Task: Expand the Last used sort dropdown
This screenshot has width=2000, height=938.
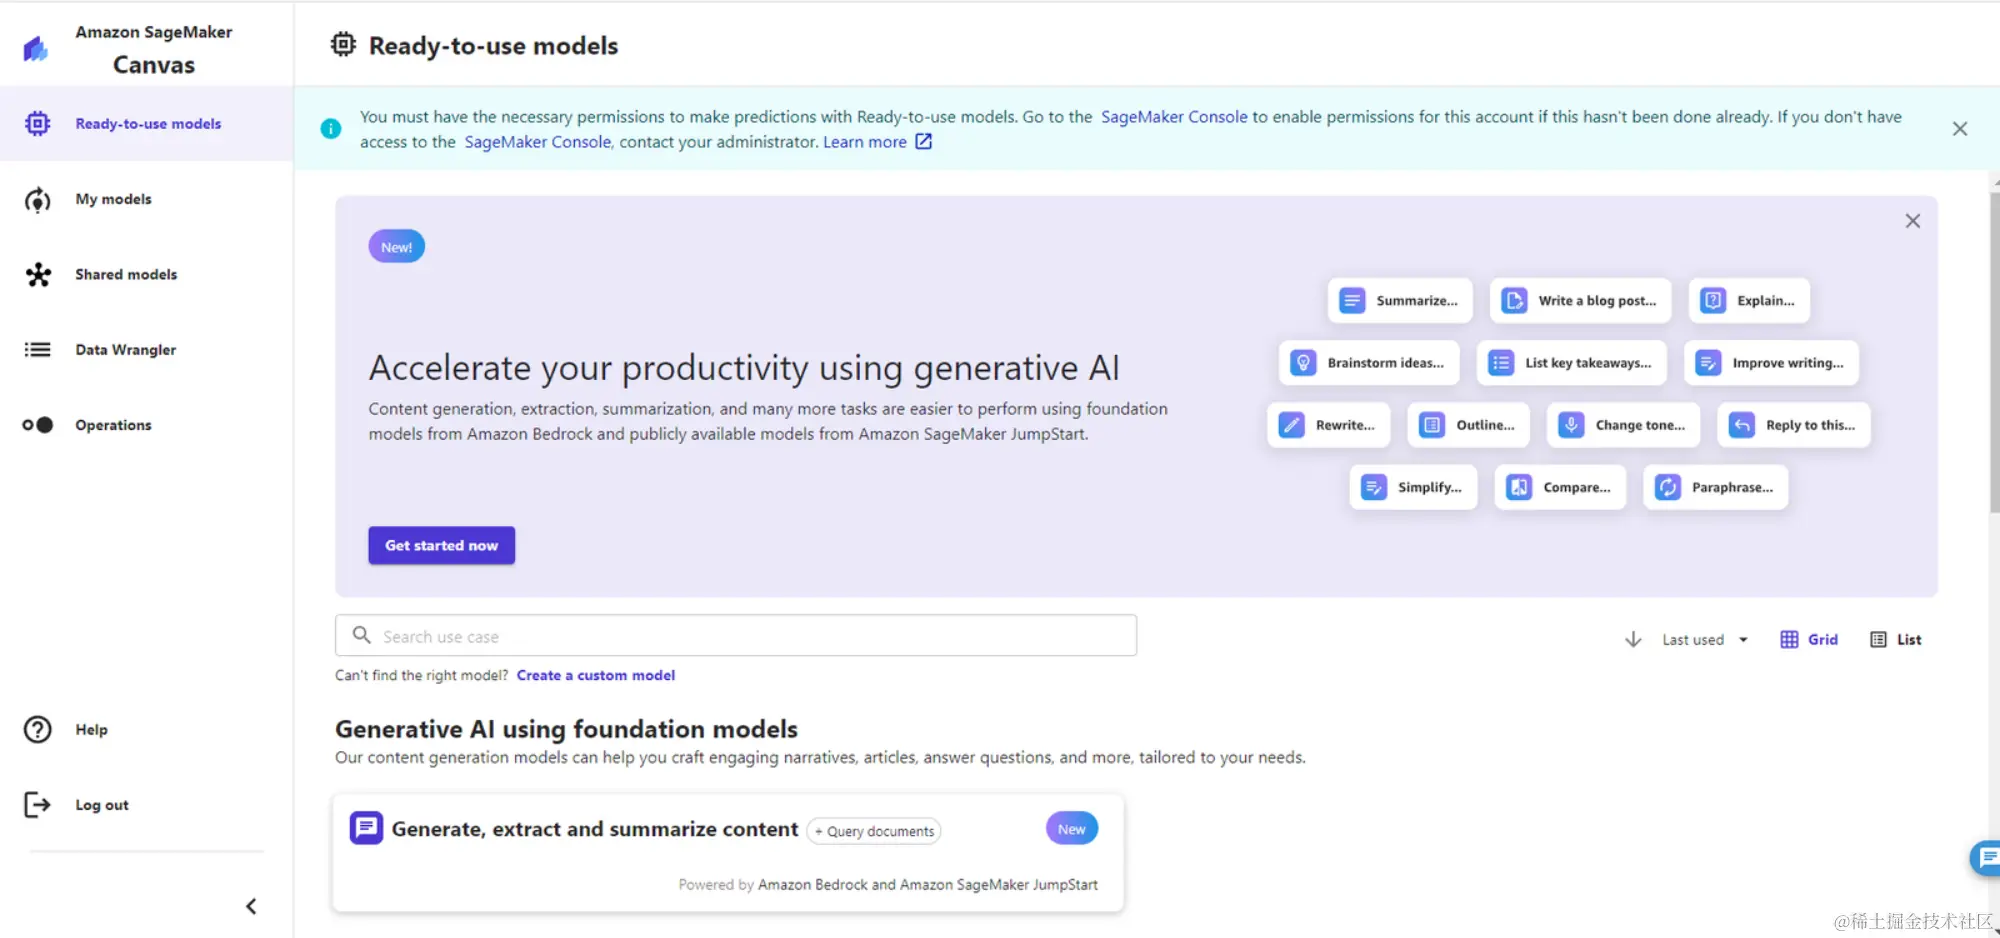Action: coord(1705,640)
